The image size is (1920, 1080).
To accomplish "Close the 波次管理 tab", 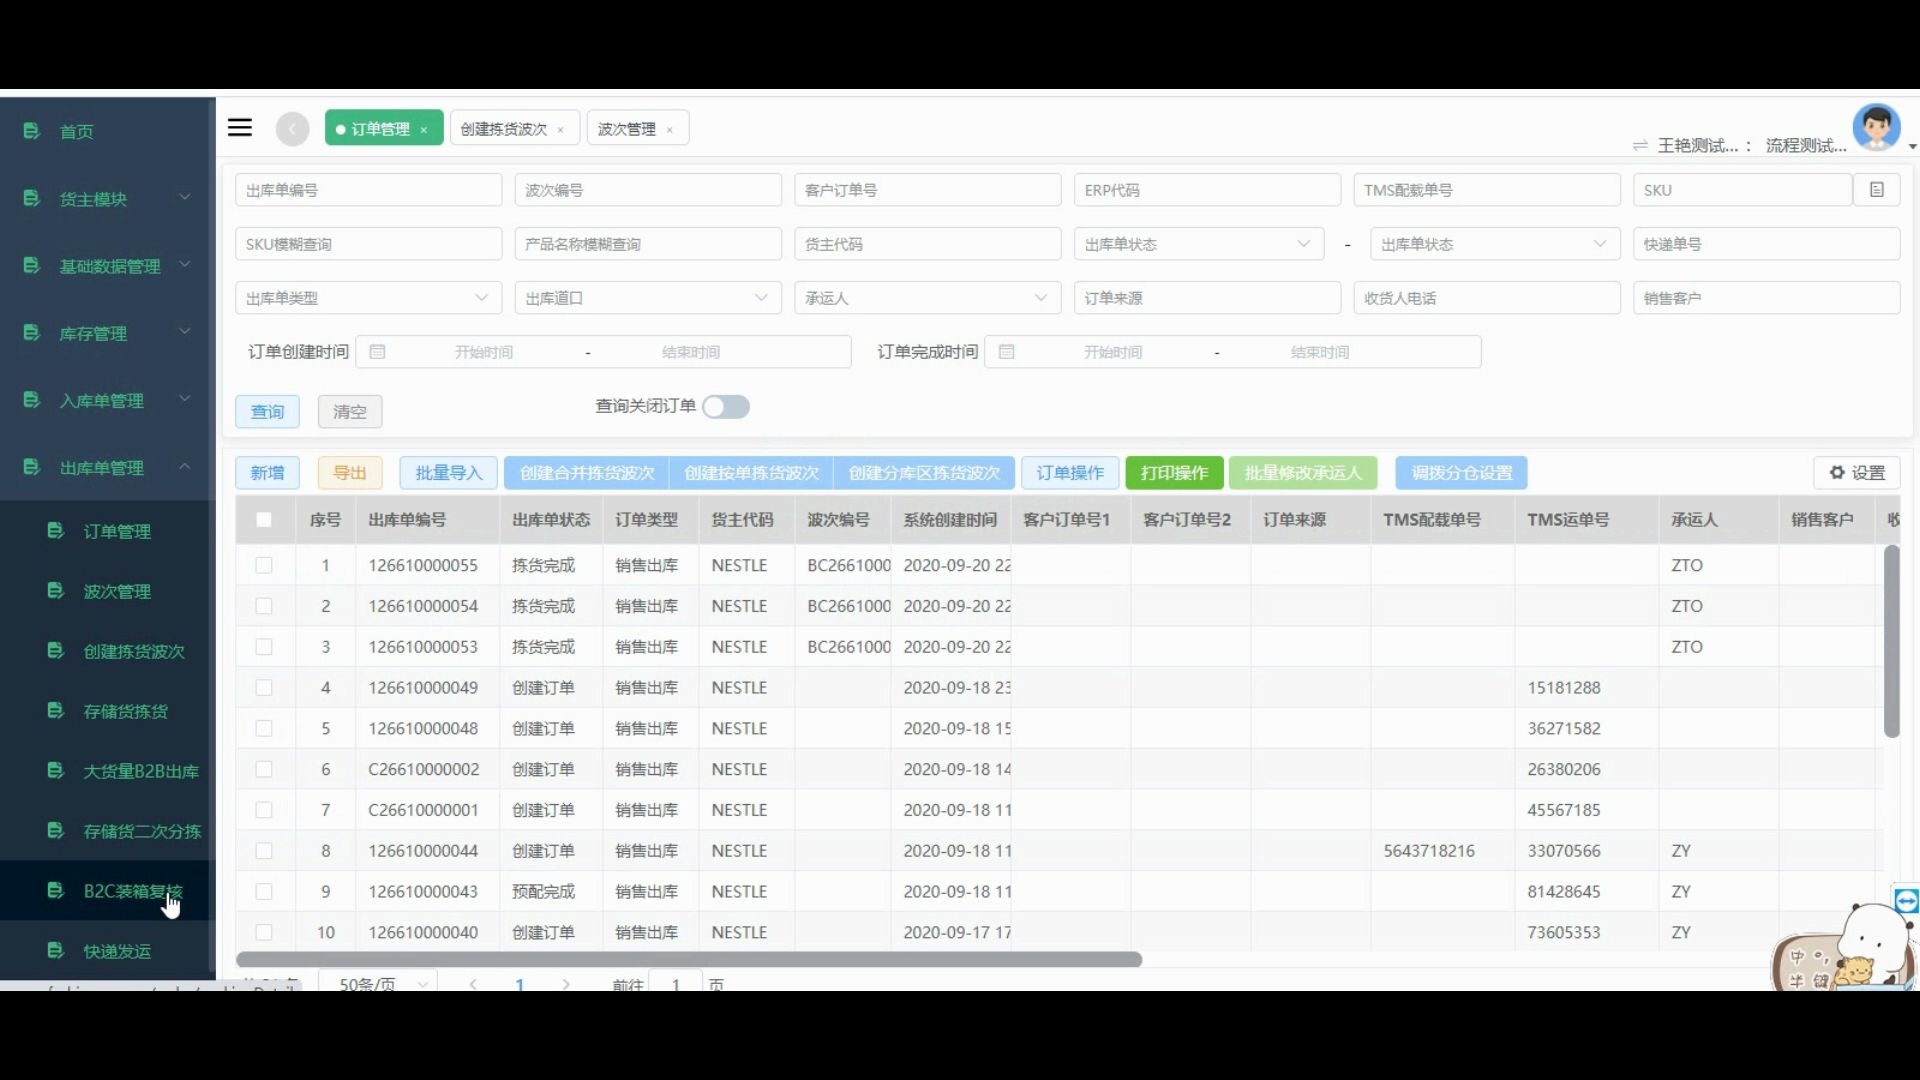I will (x=670, y=130).
